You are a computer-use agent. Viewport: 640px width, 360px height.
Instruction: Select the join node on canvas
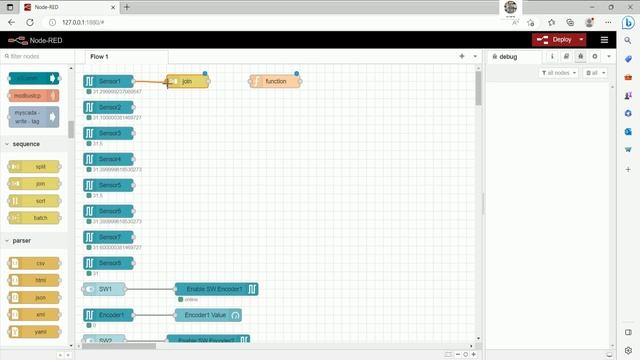pyautogui.click(x=188, y=81)
